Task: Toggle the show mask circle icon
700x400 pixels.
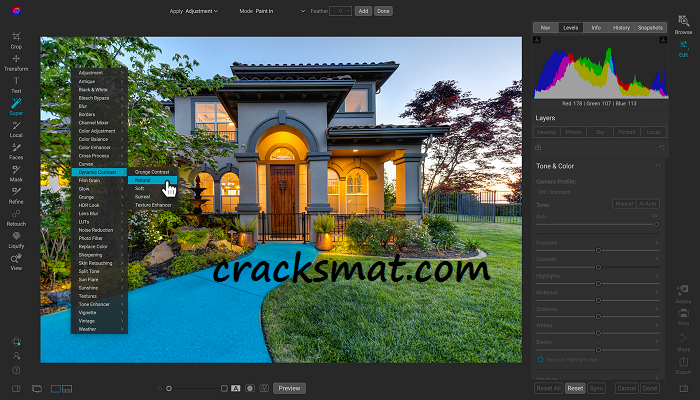Action: click(x=250, y=388)
